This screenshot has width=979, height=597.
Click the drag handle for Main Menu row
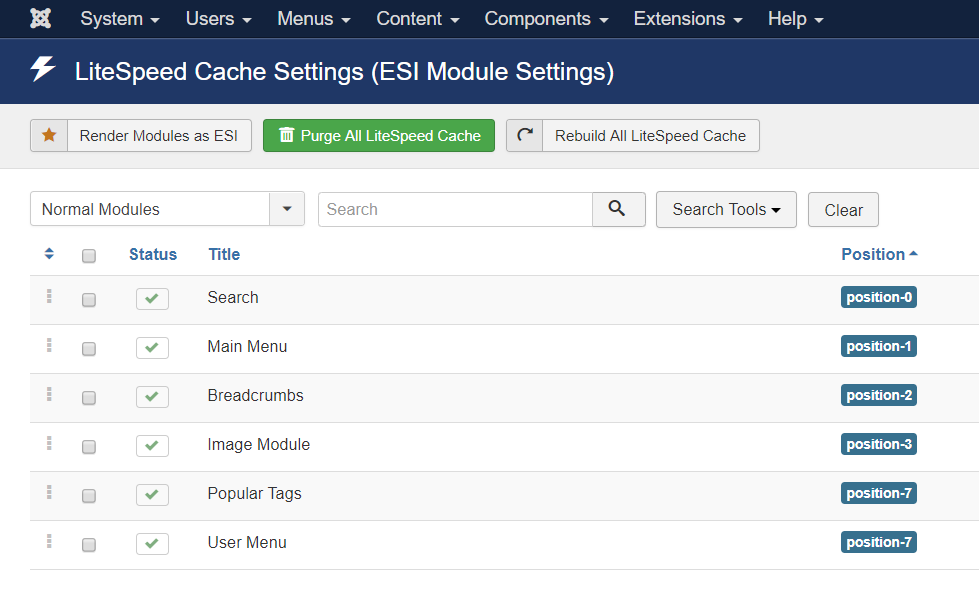(x=49, y=345)
